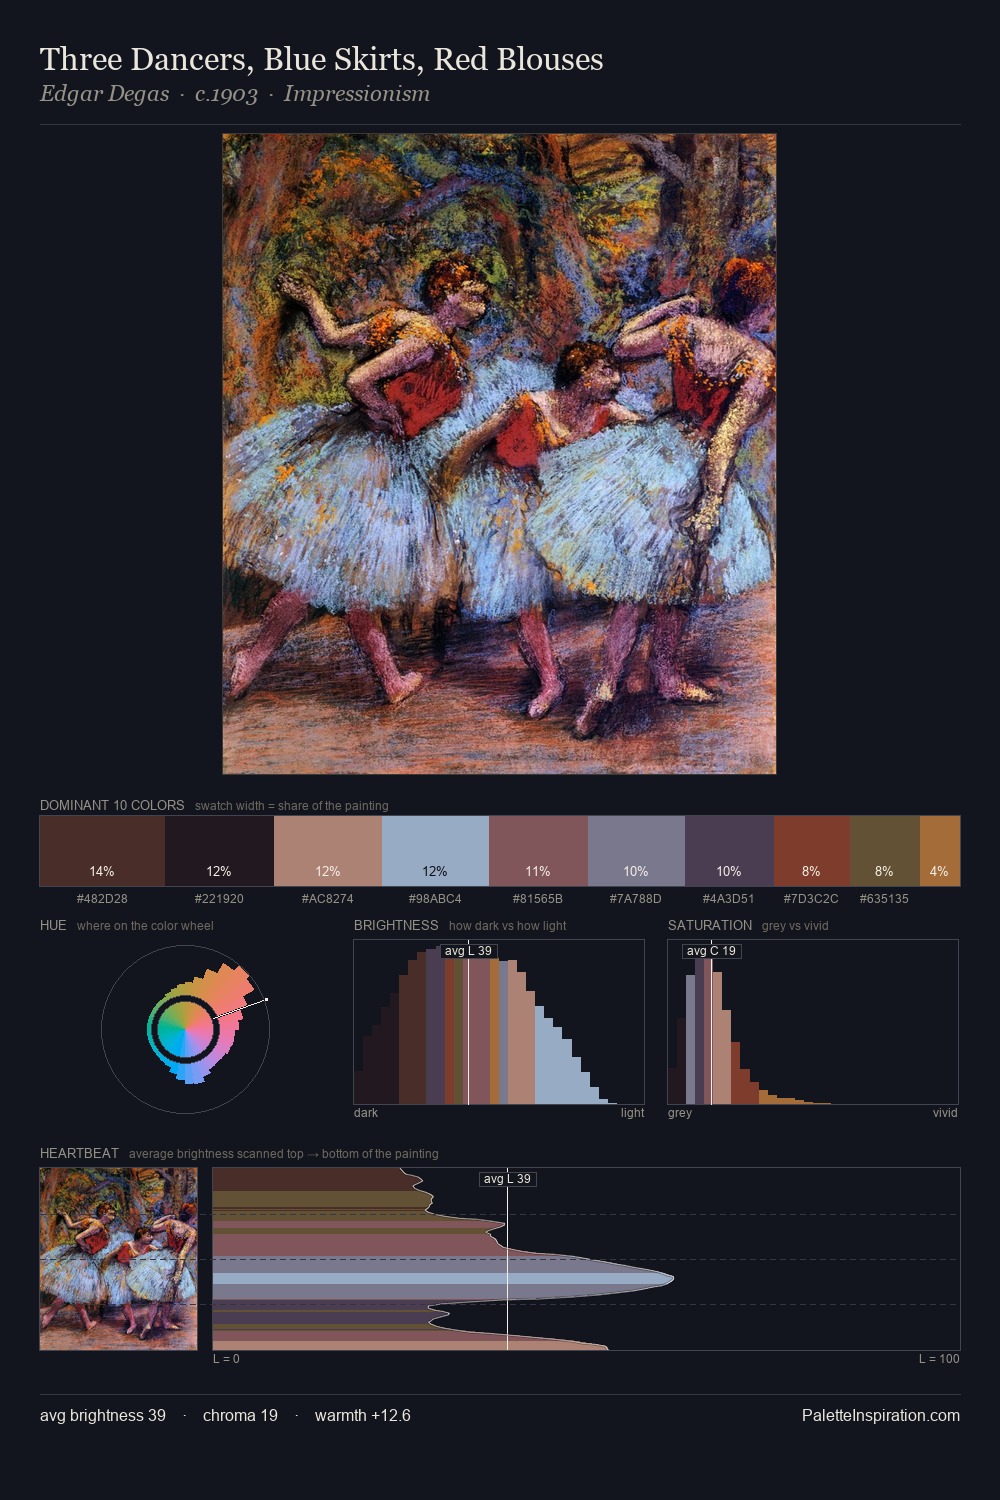
Task: Click the hex code '#482D28' label
Action: point(102,898)
